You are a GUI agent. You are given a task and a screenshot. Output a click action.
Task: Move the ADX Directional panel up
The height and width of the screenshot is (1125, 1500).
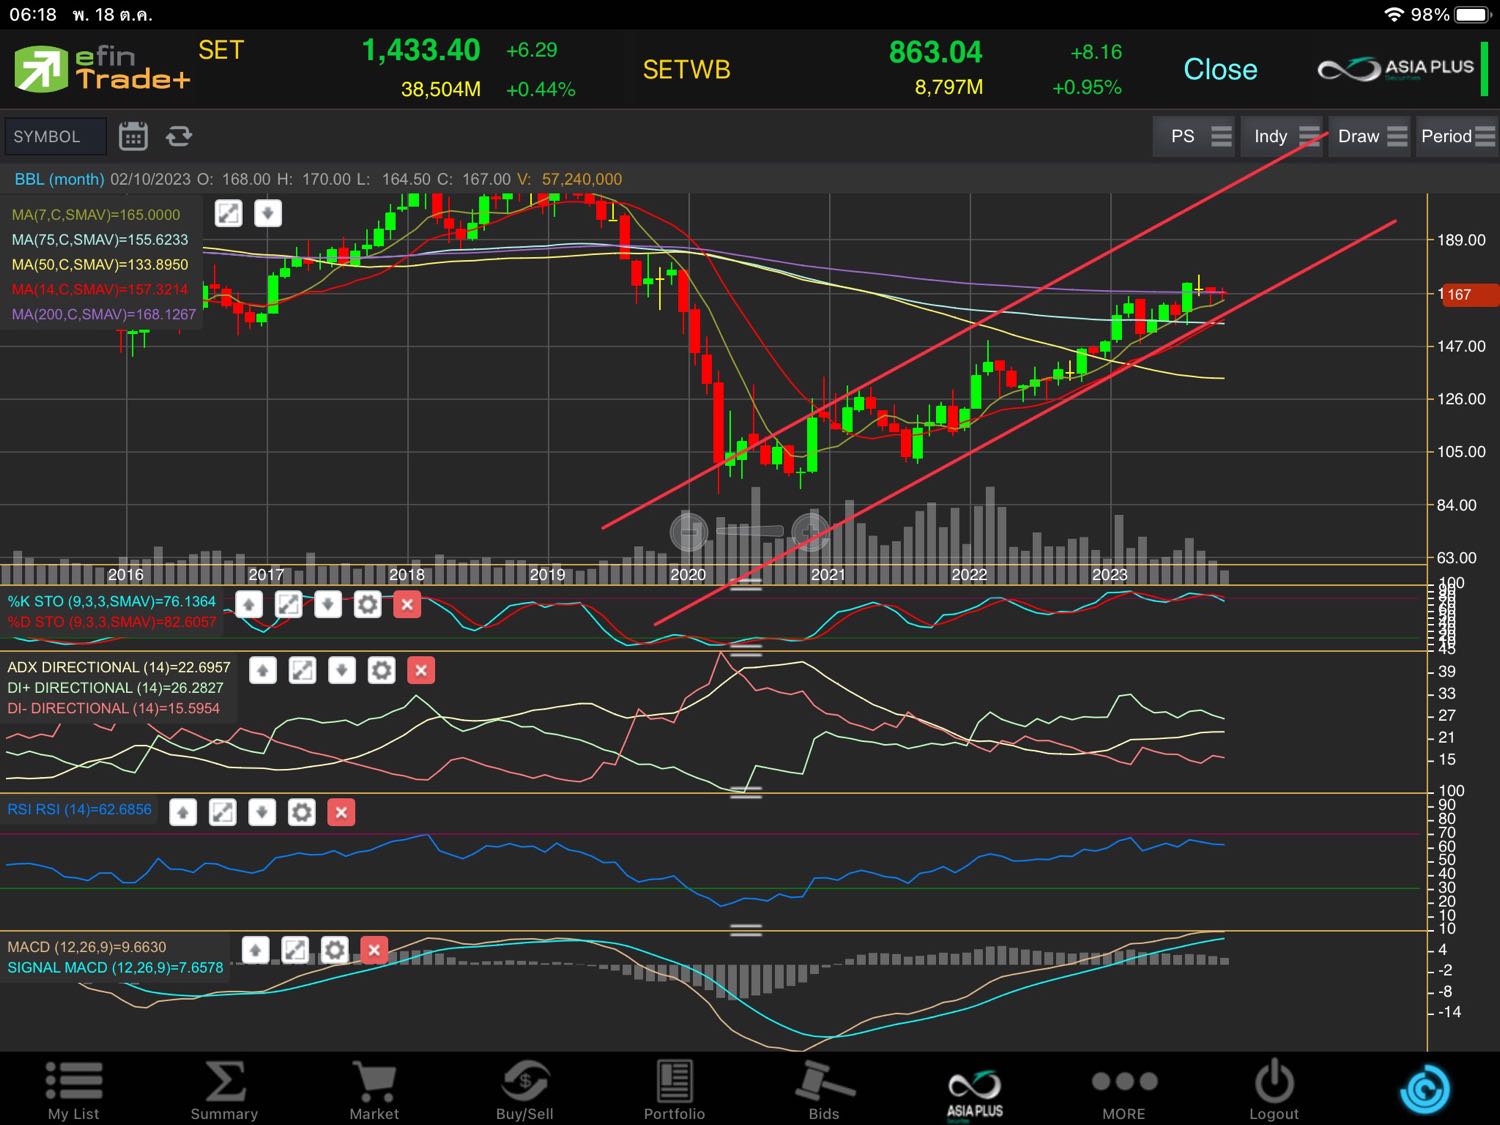click(x=263, y=670)
